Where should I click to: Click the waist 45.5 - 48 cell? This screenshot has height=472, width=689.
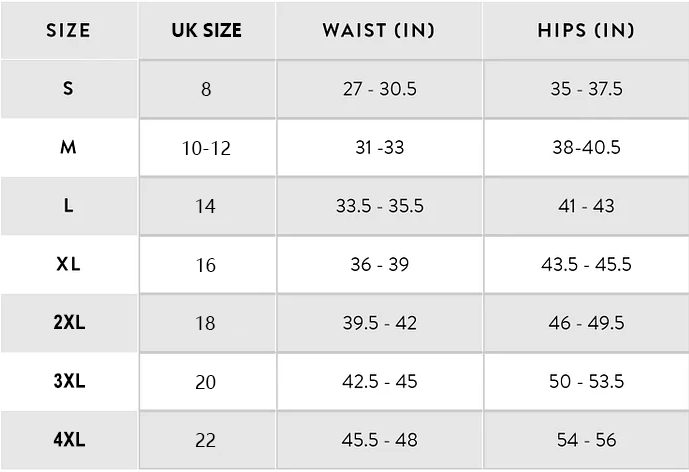click(x=379, y=440)
